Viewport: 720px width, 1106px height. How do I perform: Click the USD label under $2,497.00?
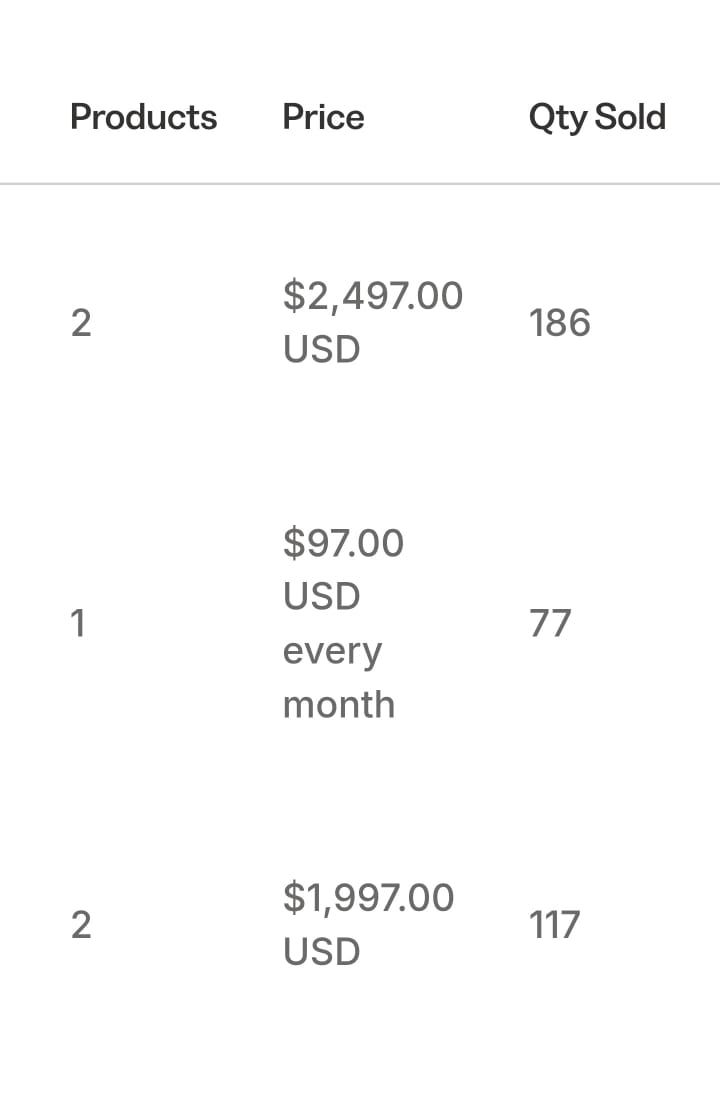[x=321, y=350]
